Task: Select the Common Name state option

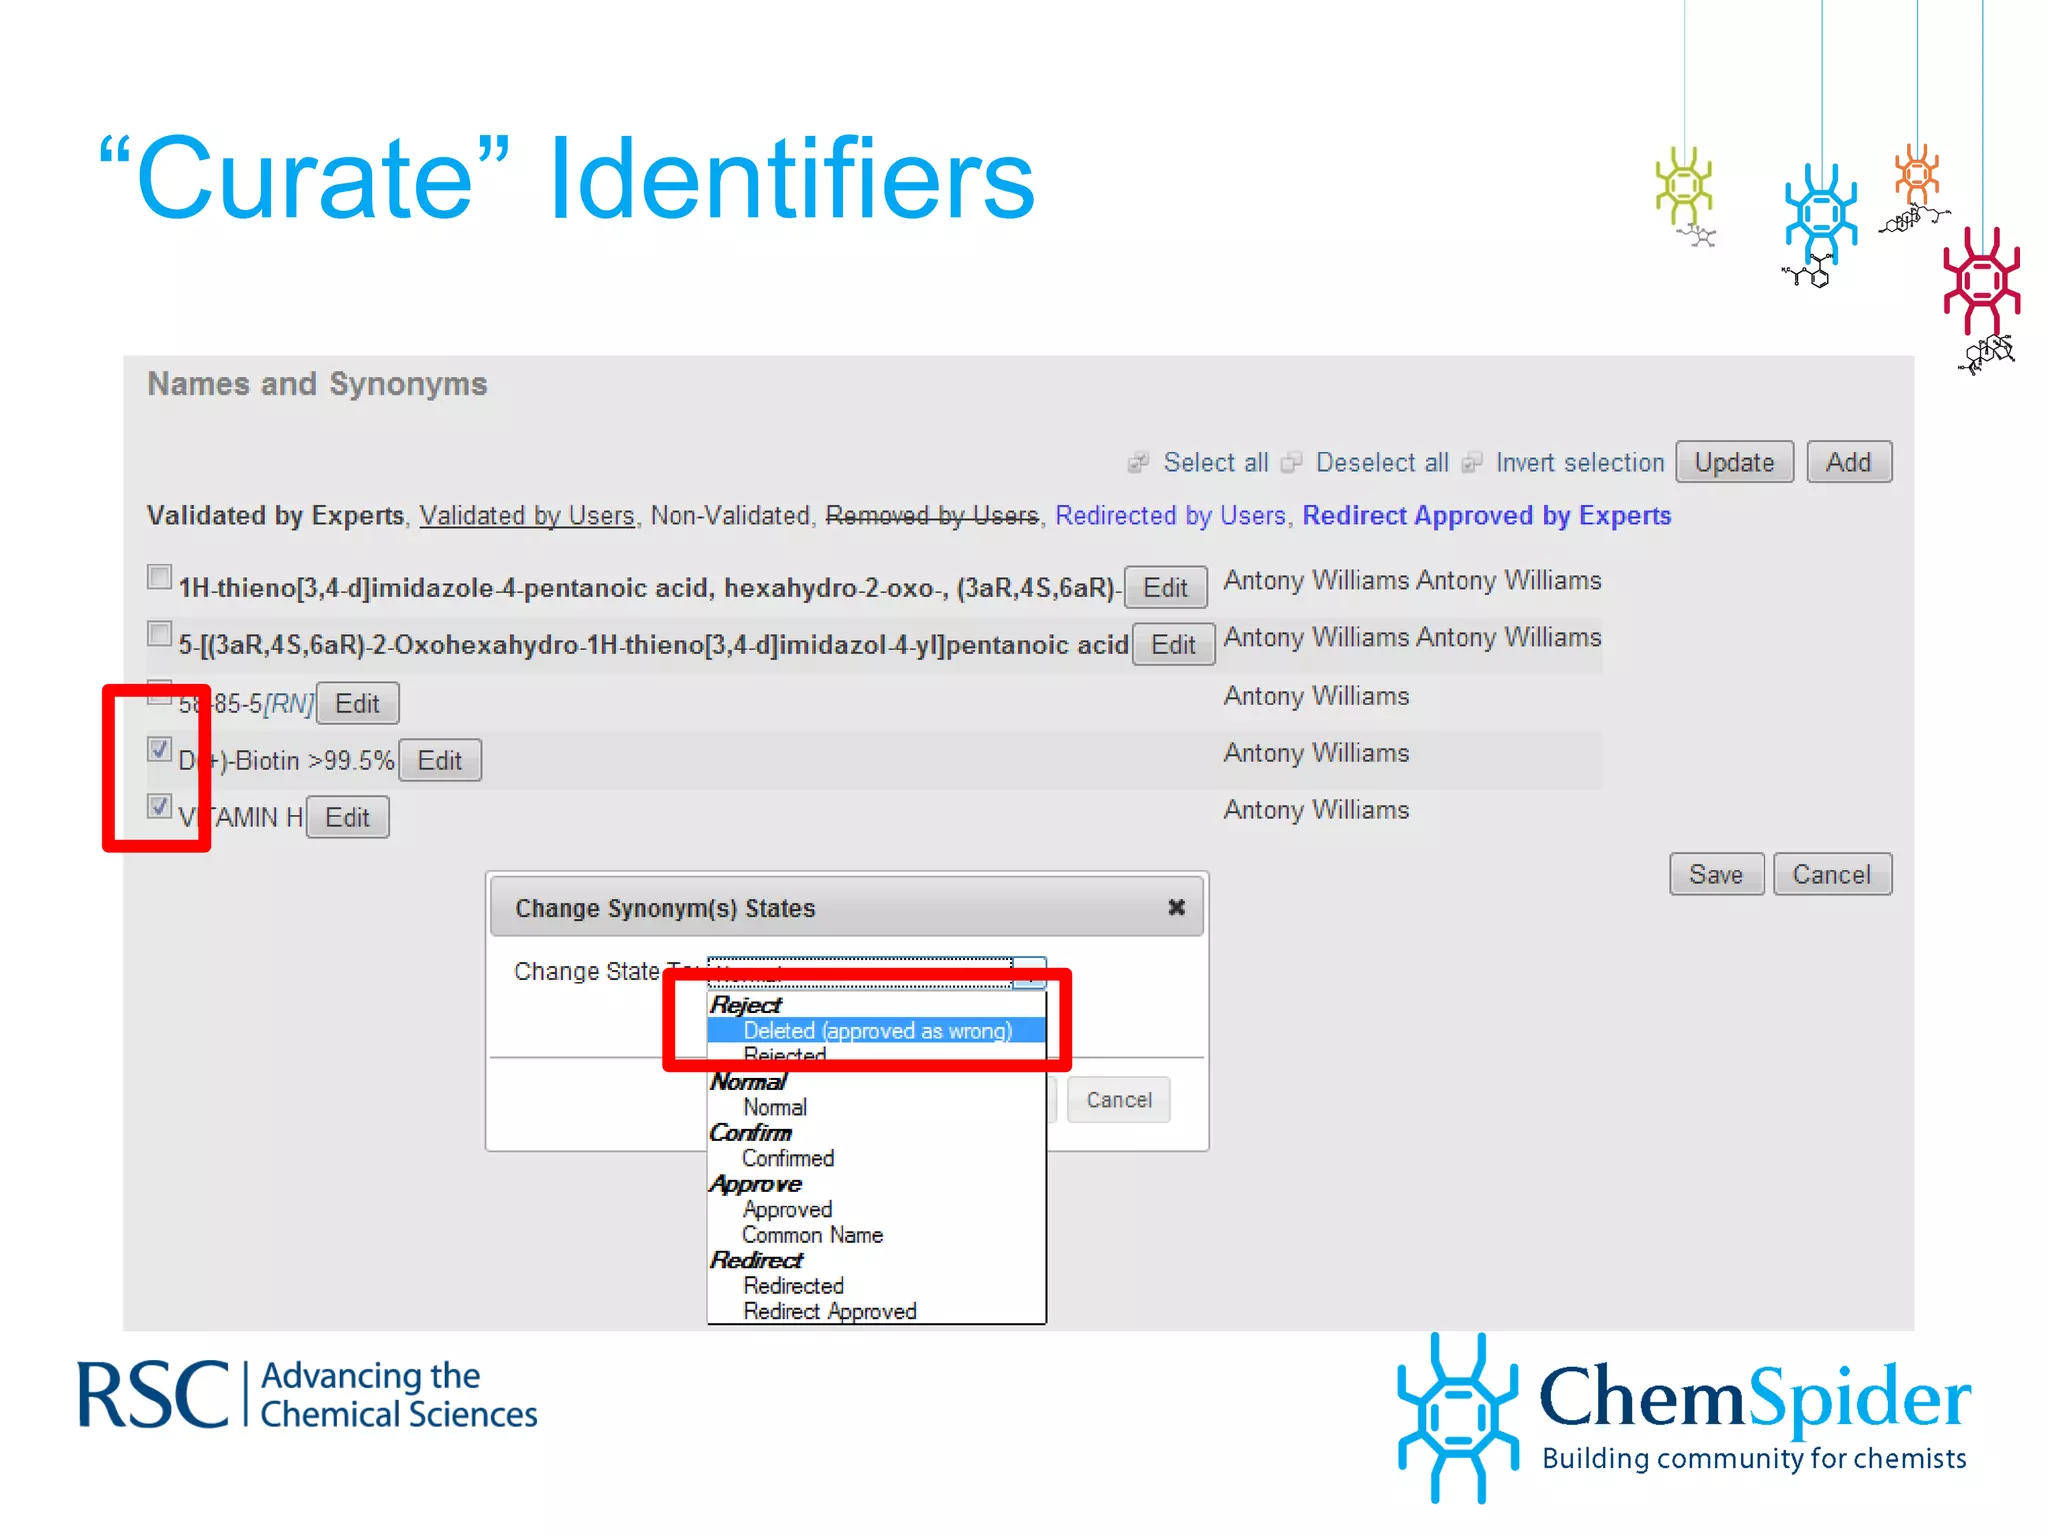Action: coord(813,1235)
